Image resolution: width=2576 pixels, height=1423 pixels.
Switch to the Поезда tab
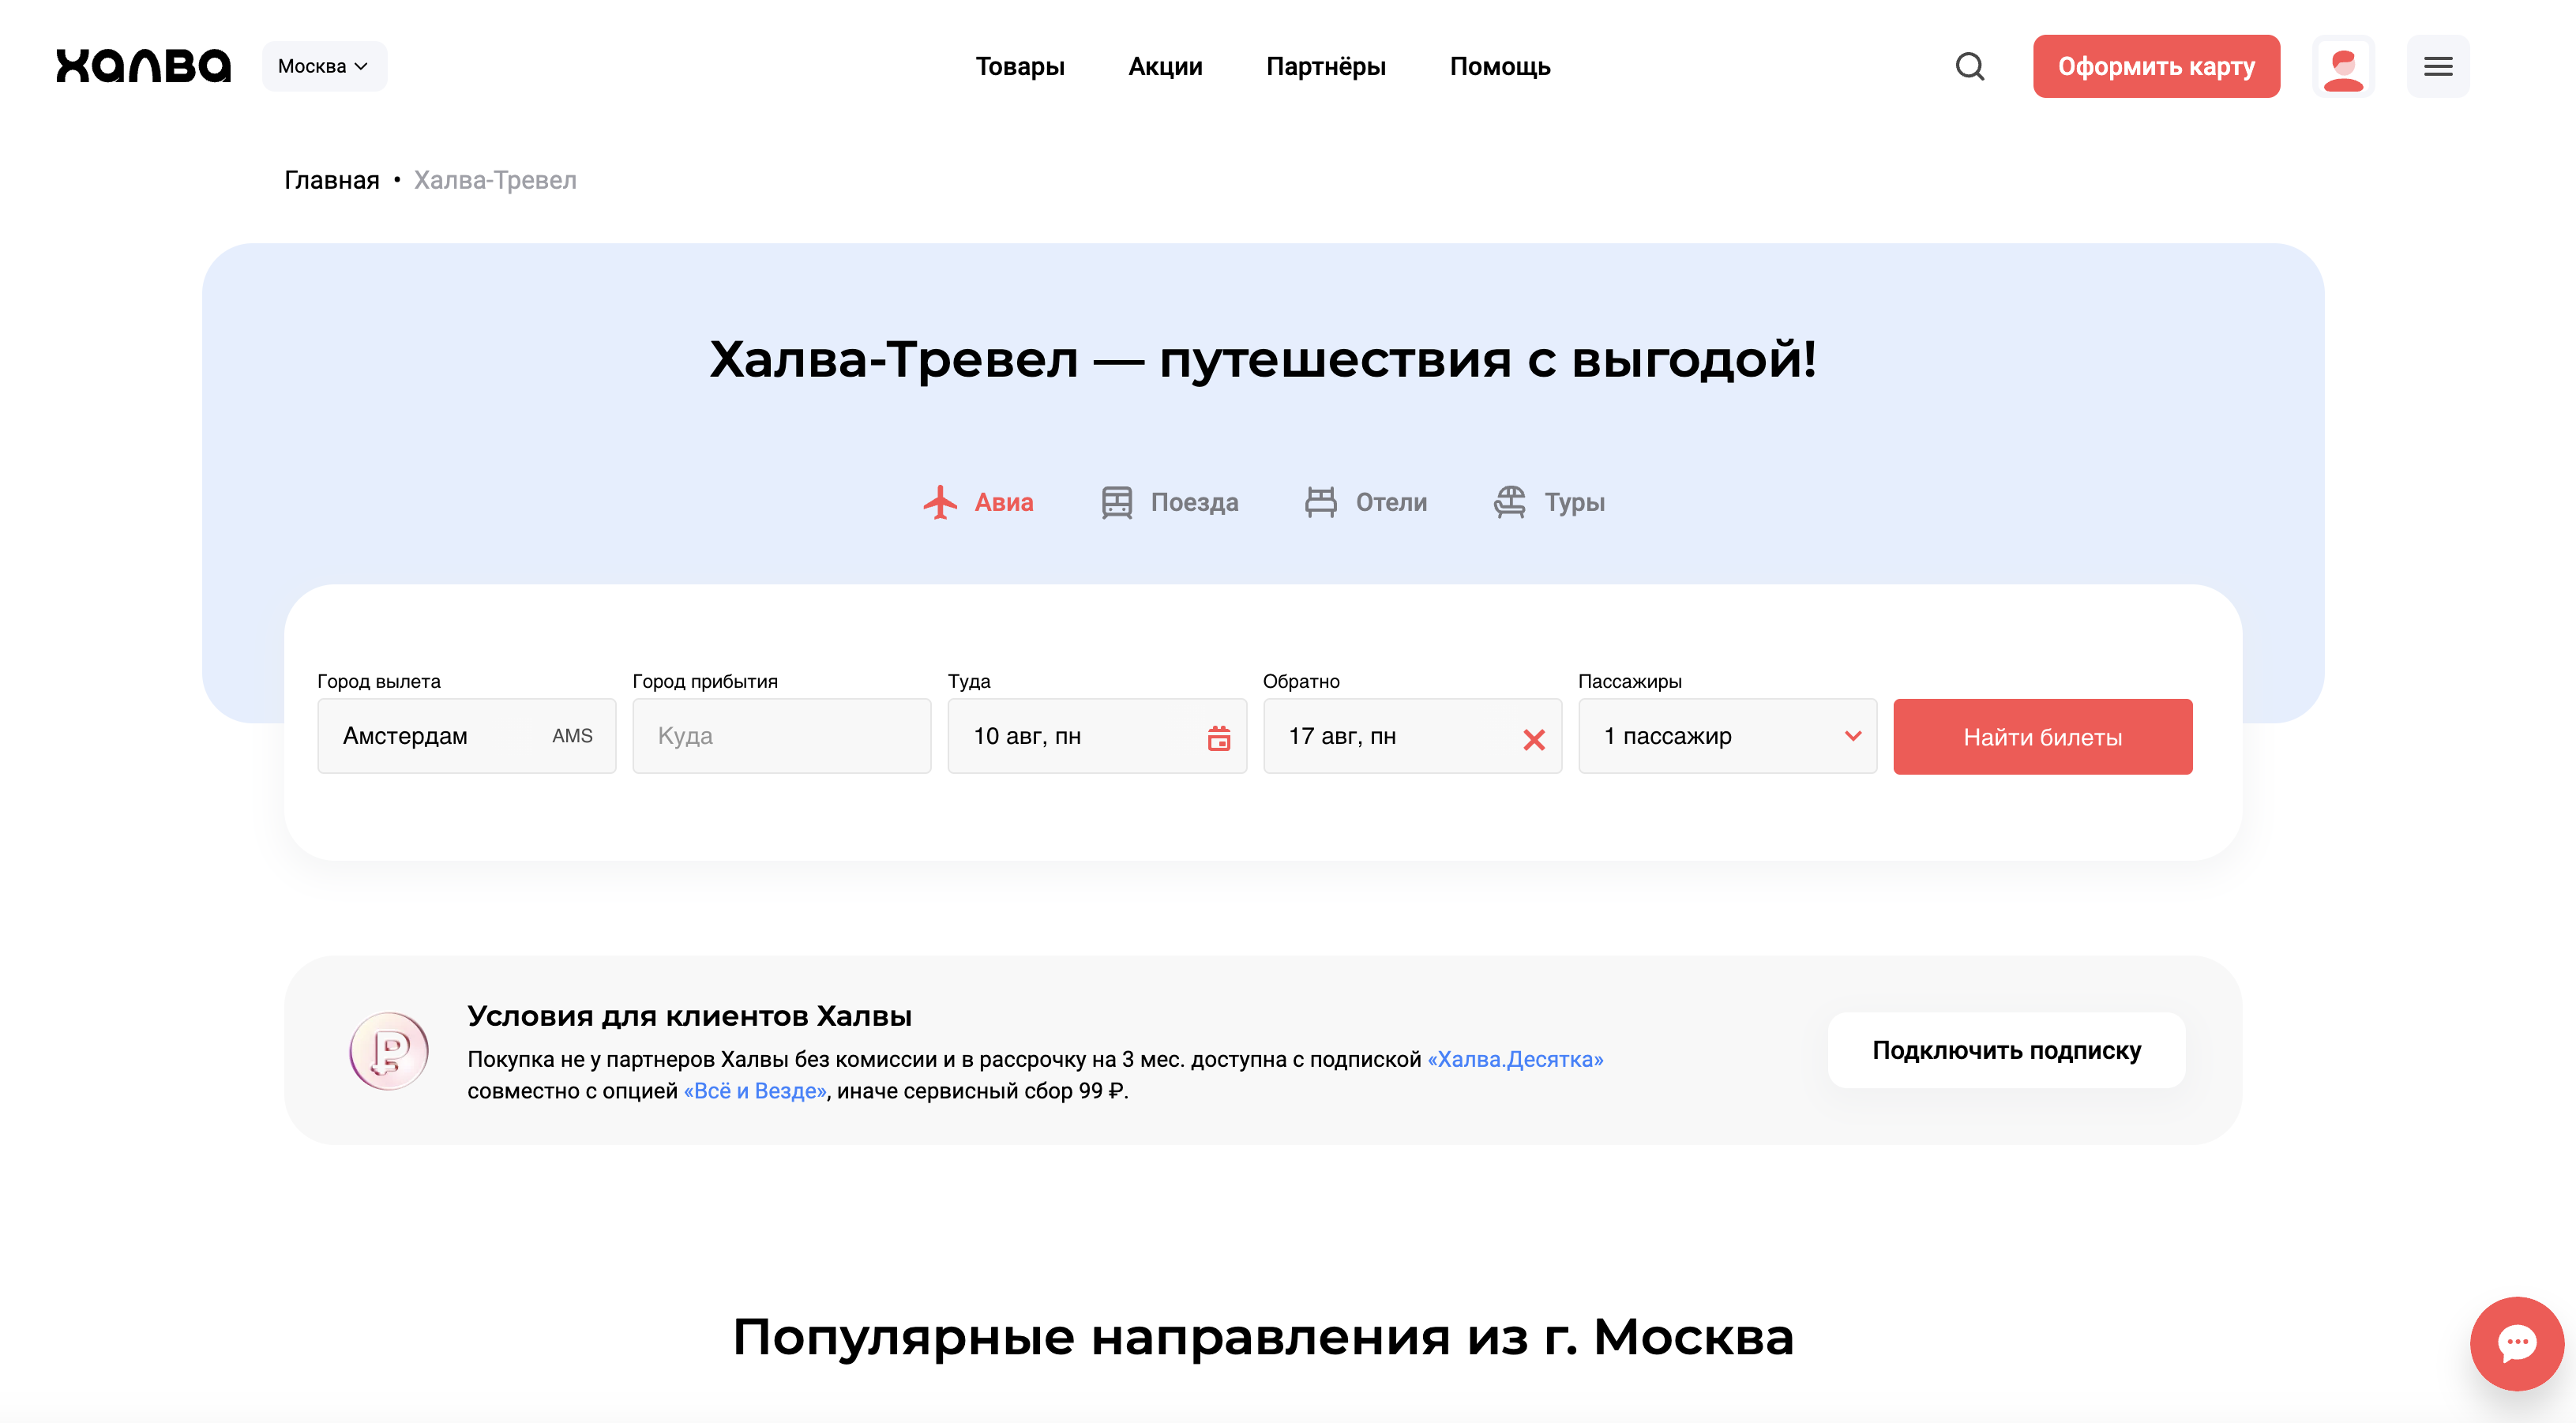tap(1169, 502)
